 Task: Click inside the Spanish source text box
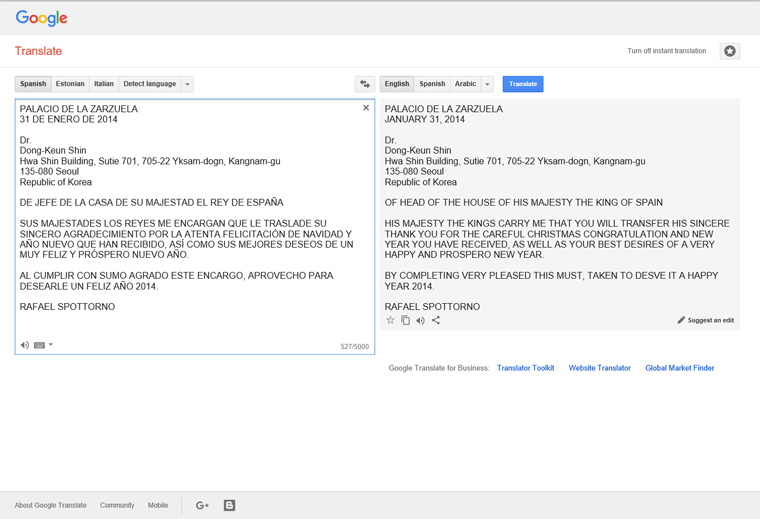pos(195,227)
